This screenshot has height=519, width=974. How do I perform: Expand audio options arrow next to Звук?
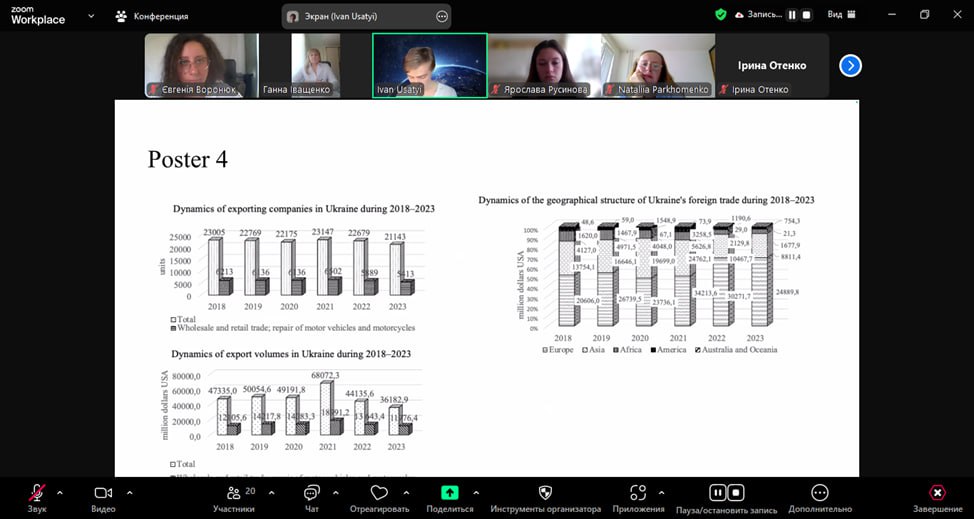click(60, 493)
